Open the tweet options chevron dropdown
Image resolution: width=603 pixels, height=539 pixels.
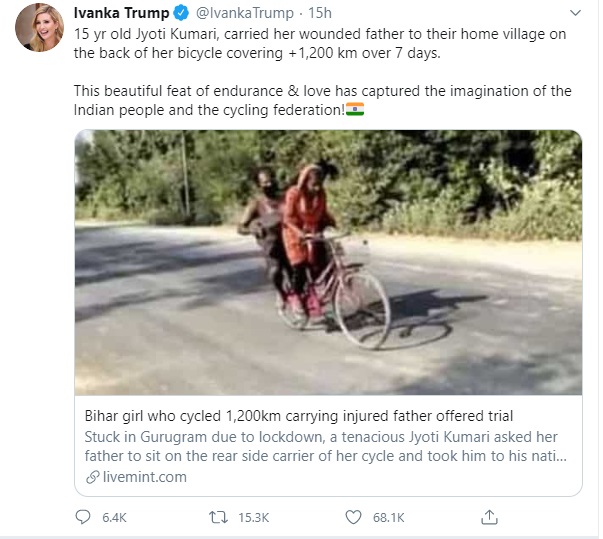[x=575, y=13]
